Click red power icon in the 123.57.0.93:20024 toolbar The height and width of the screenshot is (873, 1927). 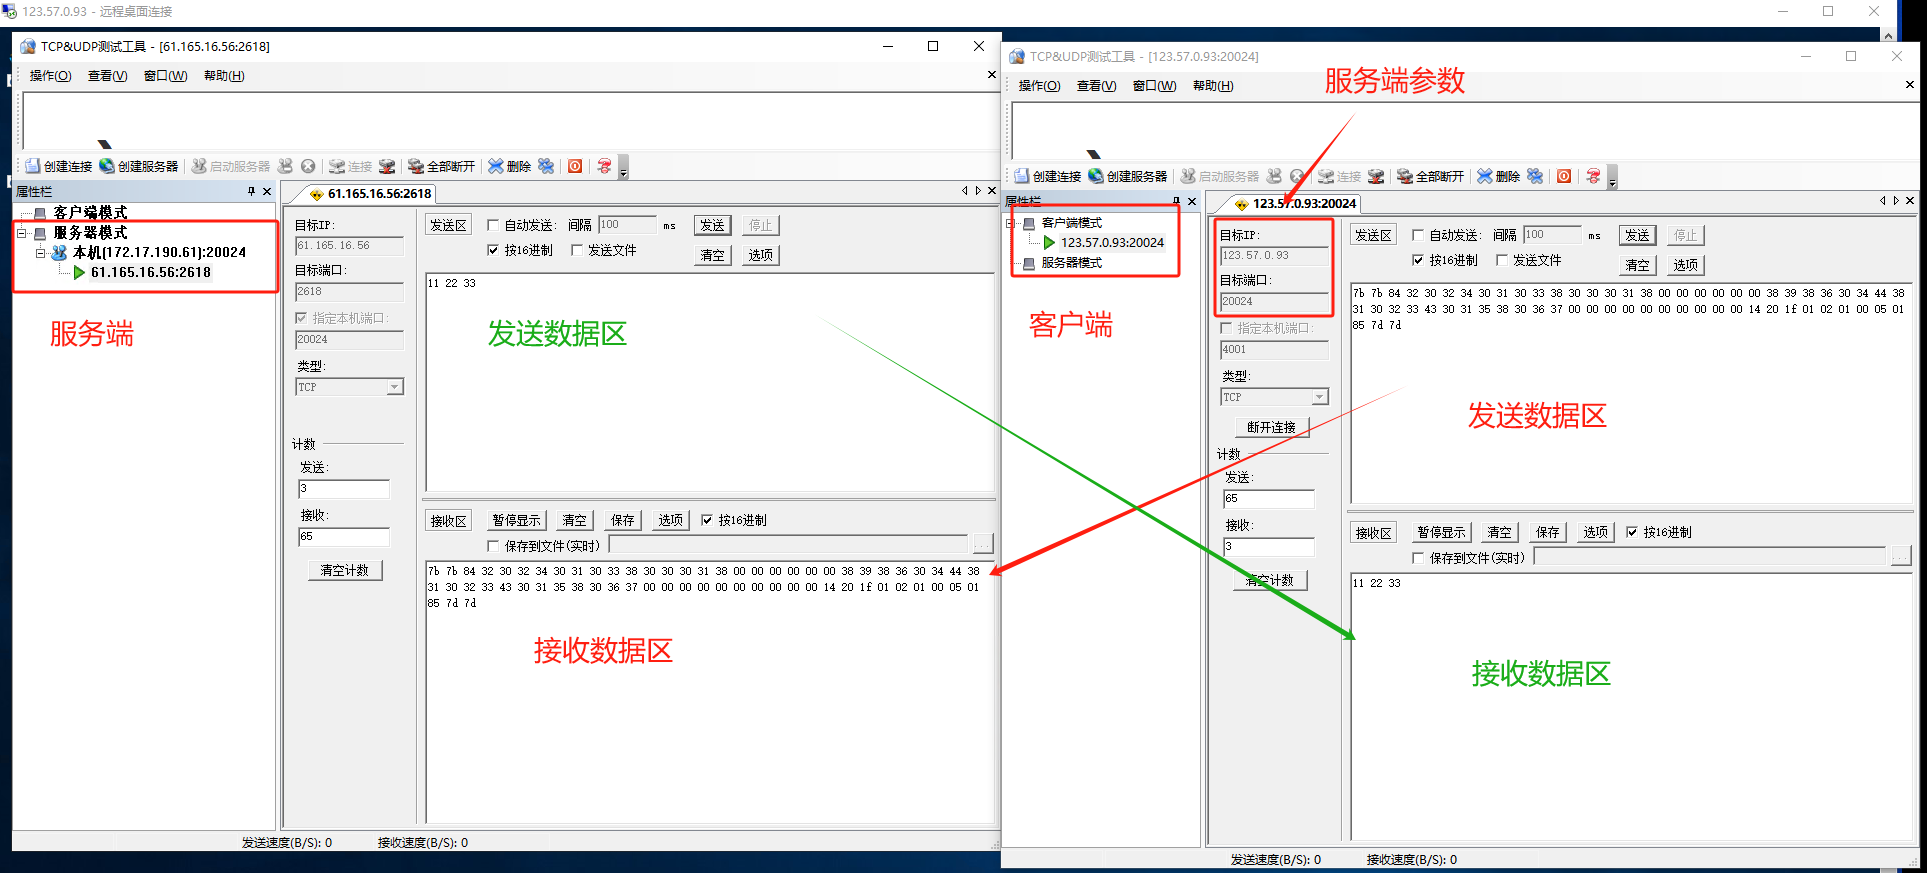(1564, 176)
